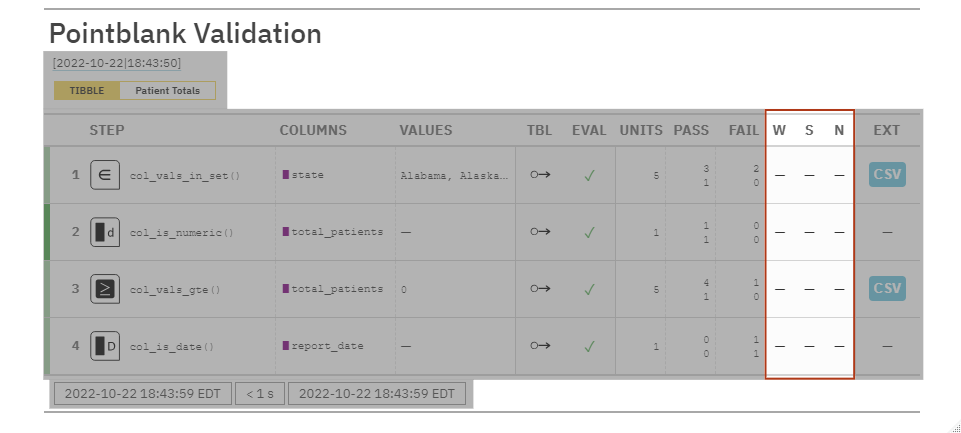This screenshot has height=433, width=961.
Task: Click the resize handle at the bottom-right corner
Action: 953,425
